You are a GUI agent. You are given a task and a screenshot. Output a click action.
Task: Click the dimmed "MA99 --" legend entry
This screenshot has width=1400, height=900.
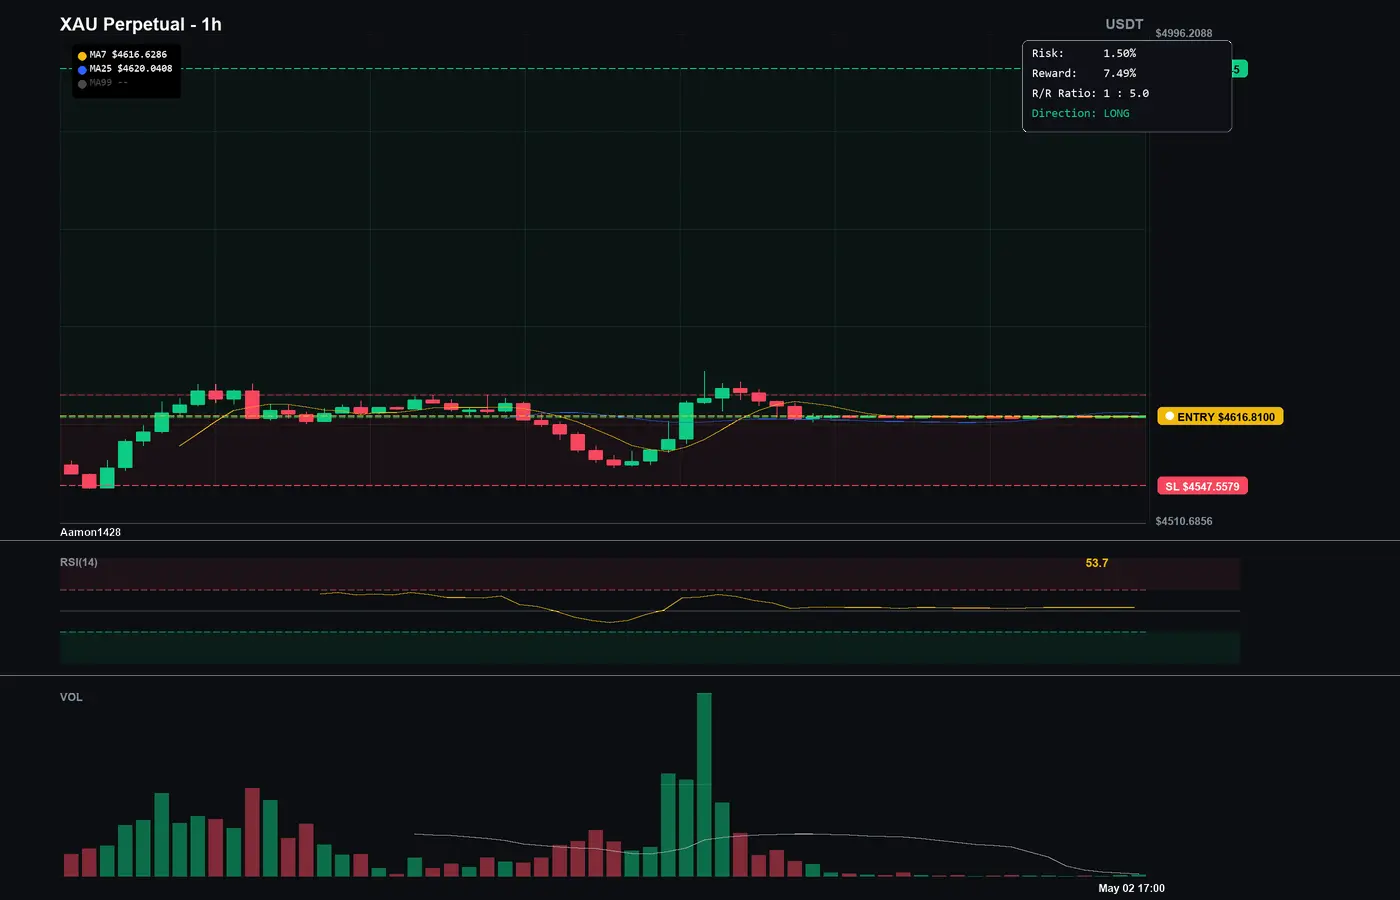(x=108, y=83)
